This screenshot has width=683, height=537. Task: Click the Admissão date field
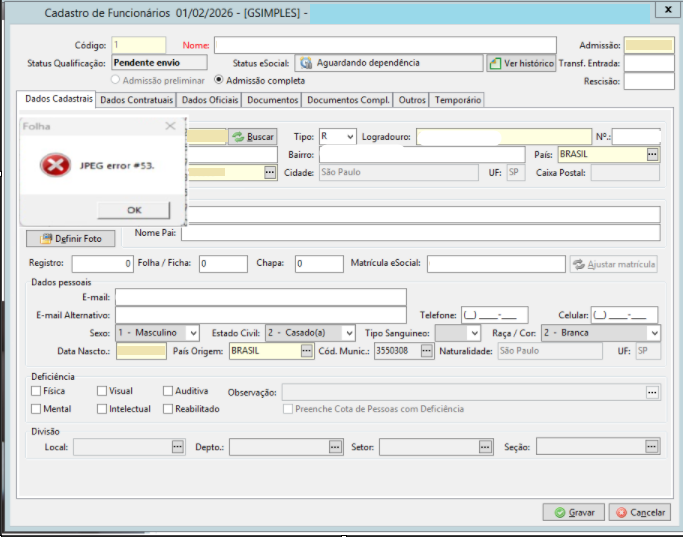coord(649,45)
